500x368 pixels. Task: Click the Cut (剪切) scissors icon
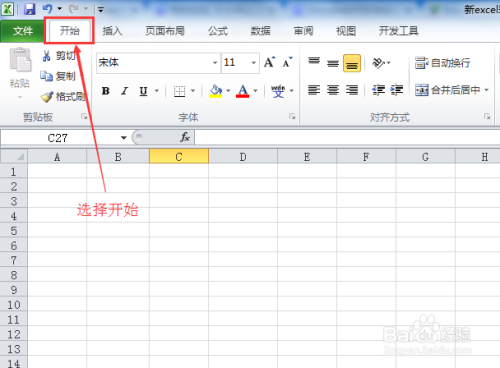(46, 56)
